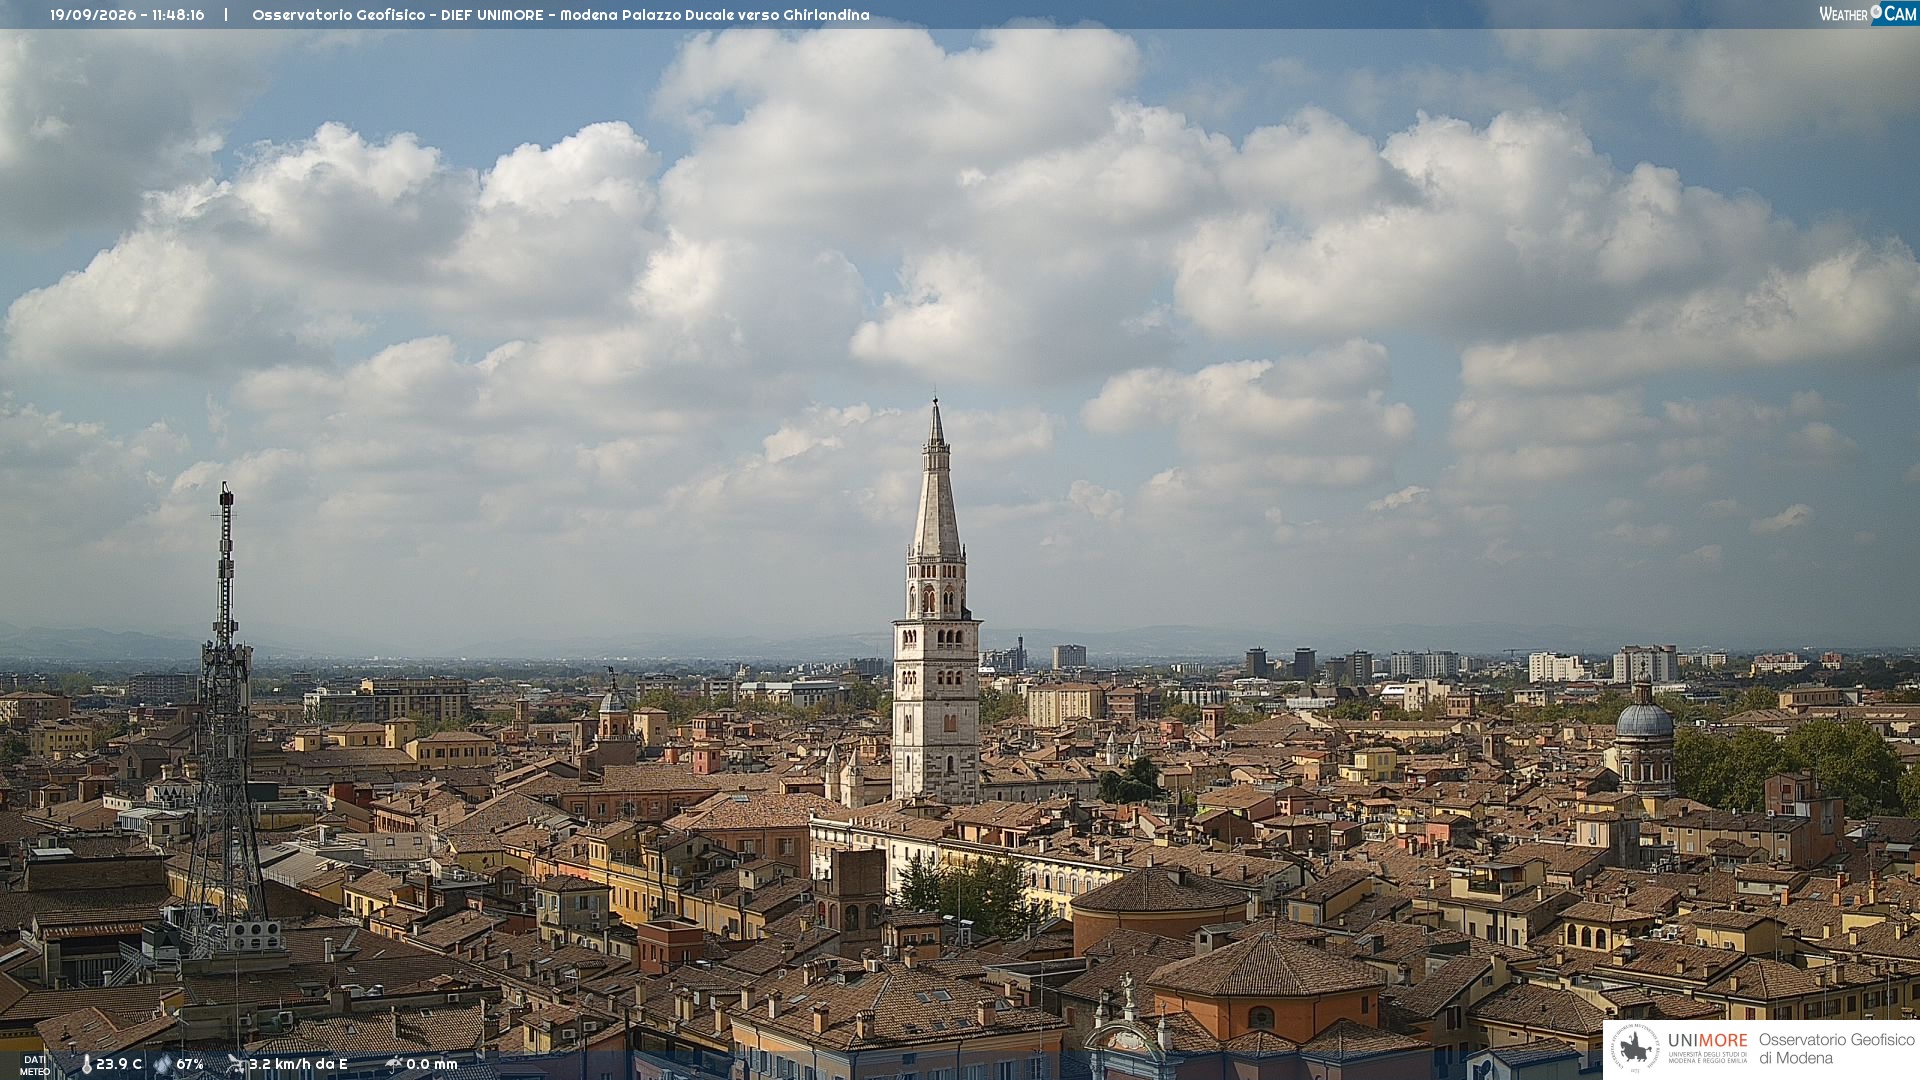Select the 3.2 km/h da E wind reading
The width and height of the screenshot is (1920, 1080).
tap(298, 1064)
